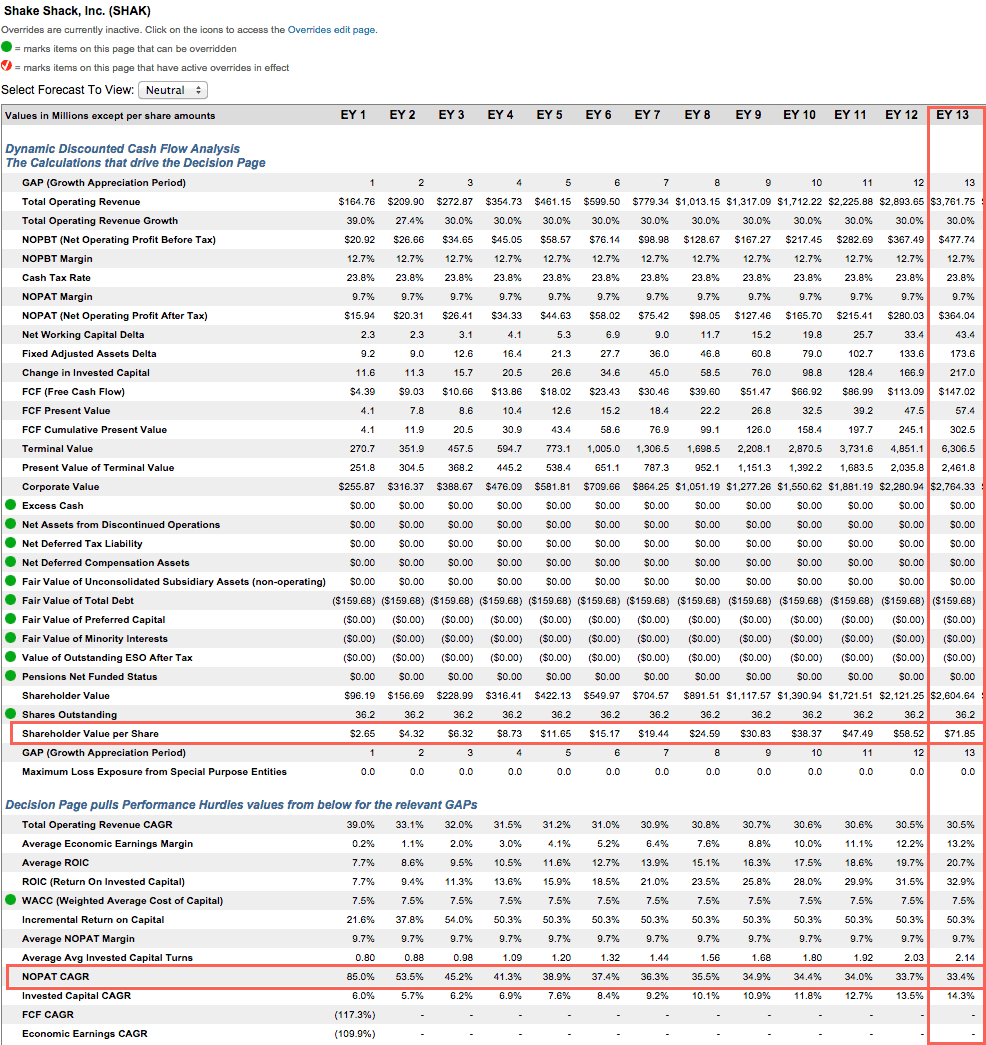Click the green legend dot for overridable items
The width and height of the screenshot is (986, 1045).
pyautogui.click(x=7, y=47)
